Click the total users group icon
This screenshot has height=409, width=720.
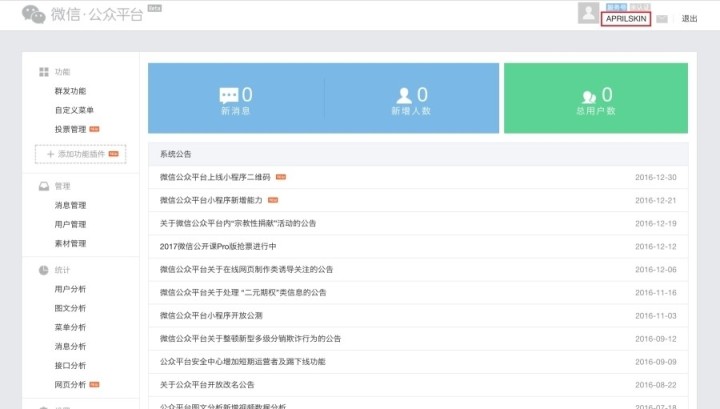589,96
